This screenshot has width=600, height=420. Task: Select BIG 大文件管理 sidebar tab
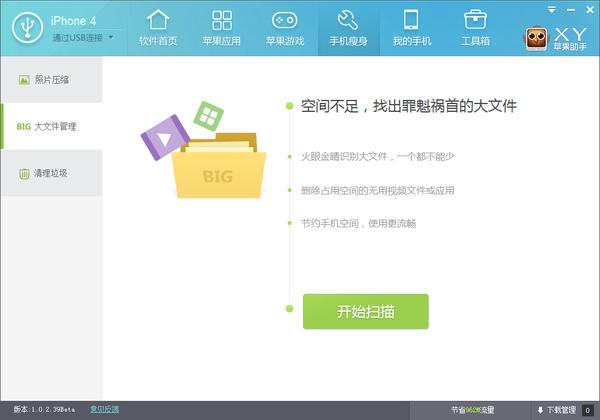(52, 126)
